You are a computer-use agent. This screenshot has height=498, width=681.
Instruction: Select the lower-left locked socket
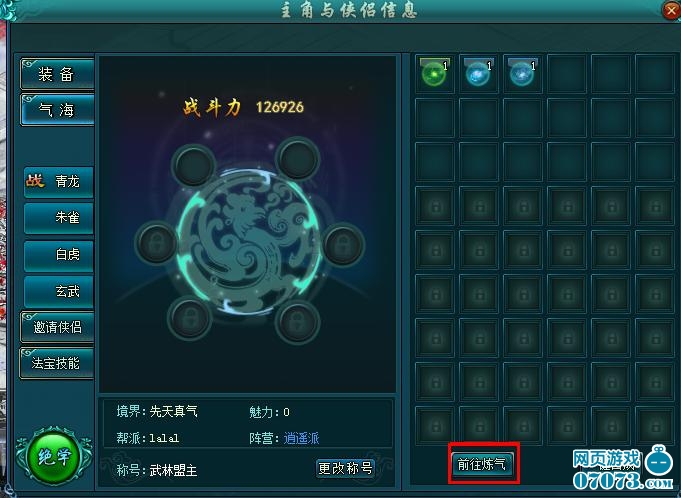click(189, 318)
